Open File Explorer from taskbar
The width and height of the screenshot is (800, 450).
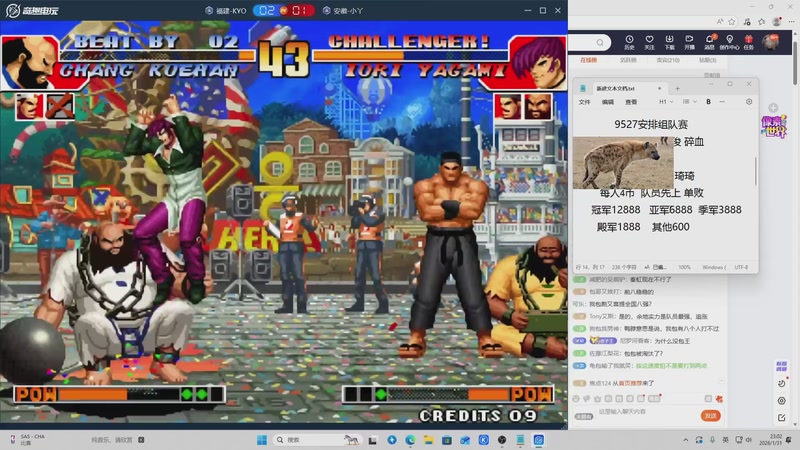pyautogui.click(x=429, y=440)
